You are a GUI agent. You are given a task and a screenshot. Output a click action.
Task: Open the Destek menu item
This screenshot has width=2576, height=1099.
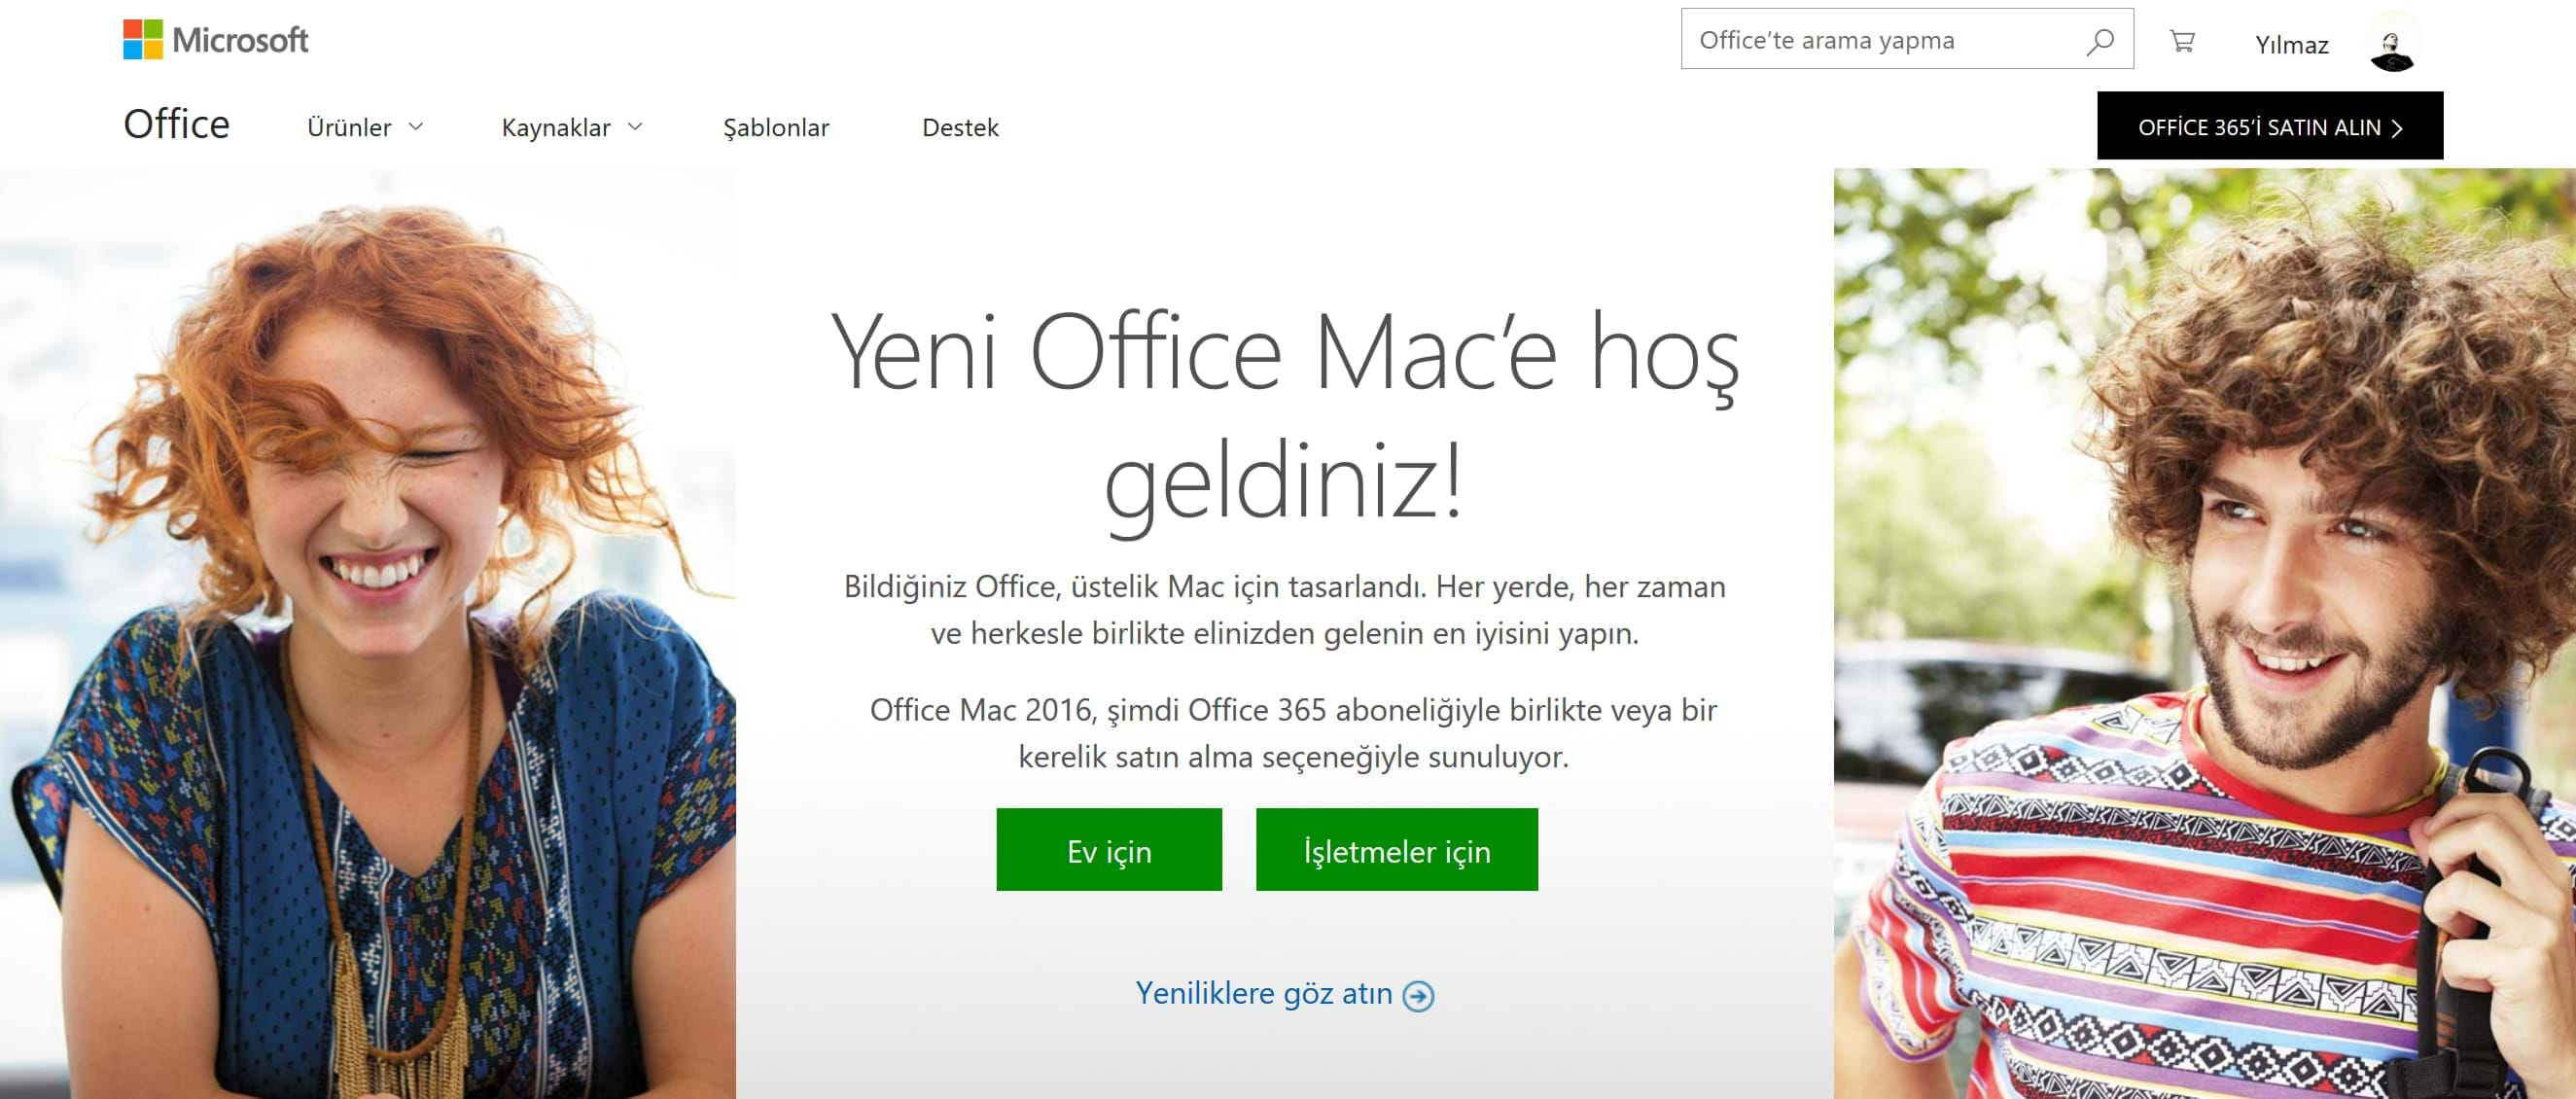960,127
